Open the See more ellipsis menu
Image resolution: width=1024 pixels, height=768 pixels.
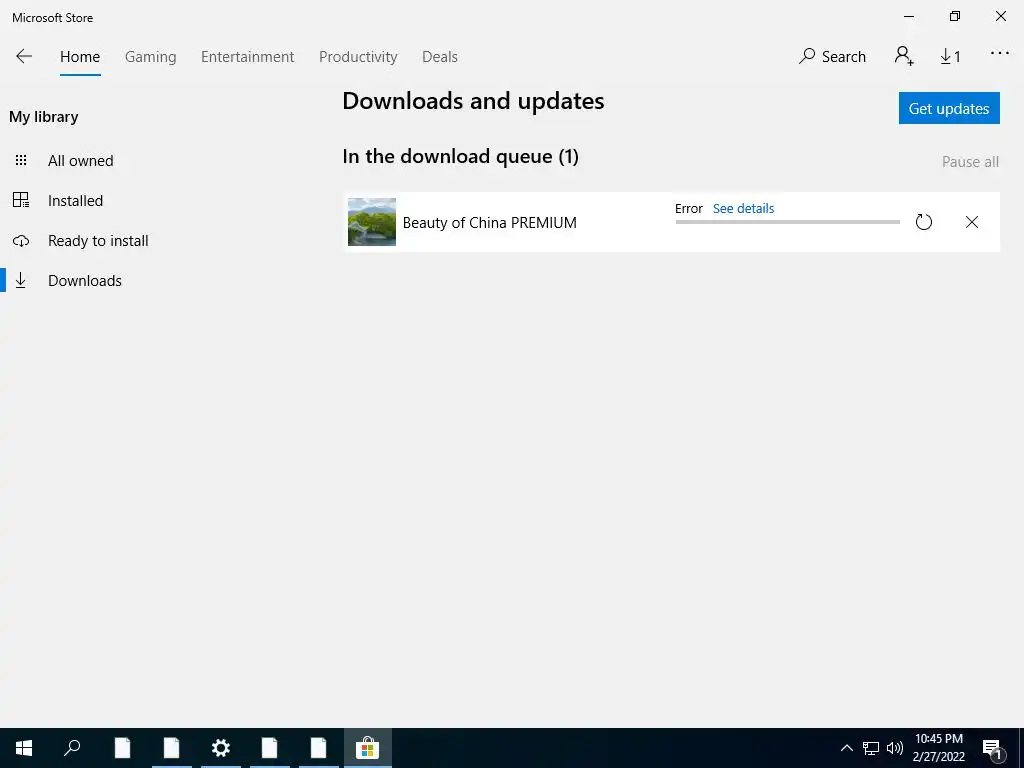(999, 54)
